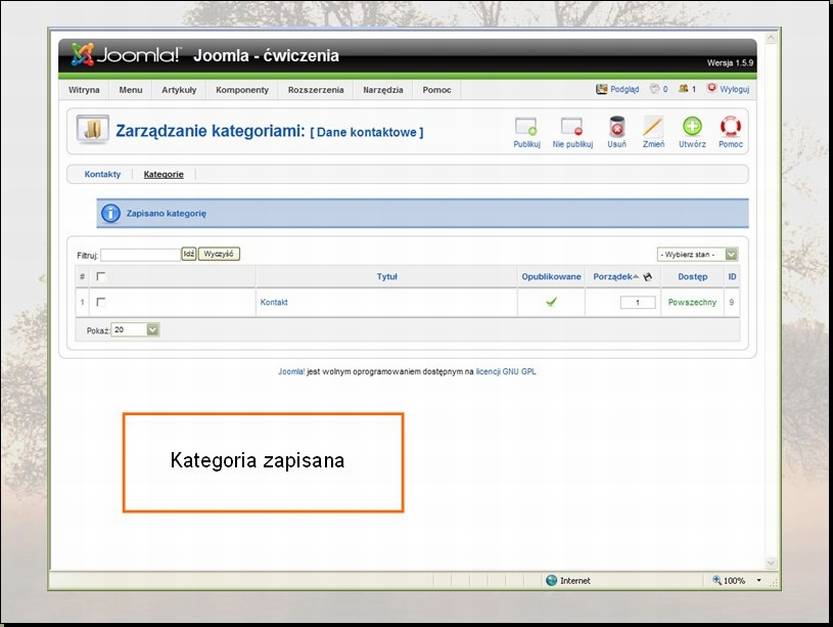Image resolution: width=833 pixels, height=627 pixels.
Task: Click the Publikuj toolbar icon
Action: tap(526, 127)
